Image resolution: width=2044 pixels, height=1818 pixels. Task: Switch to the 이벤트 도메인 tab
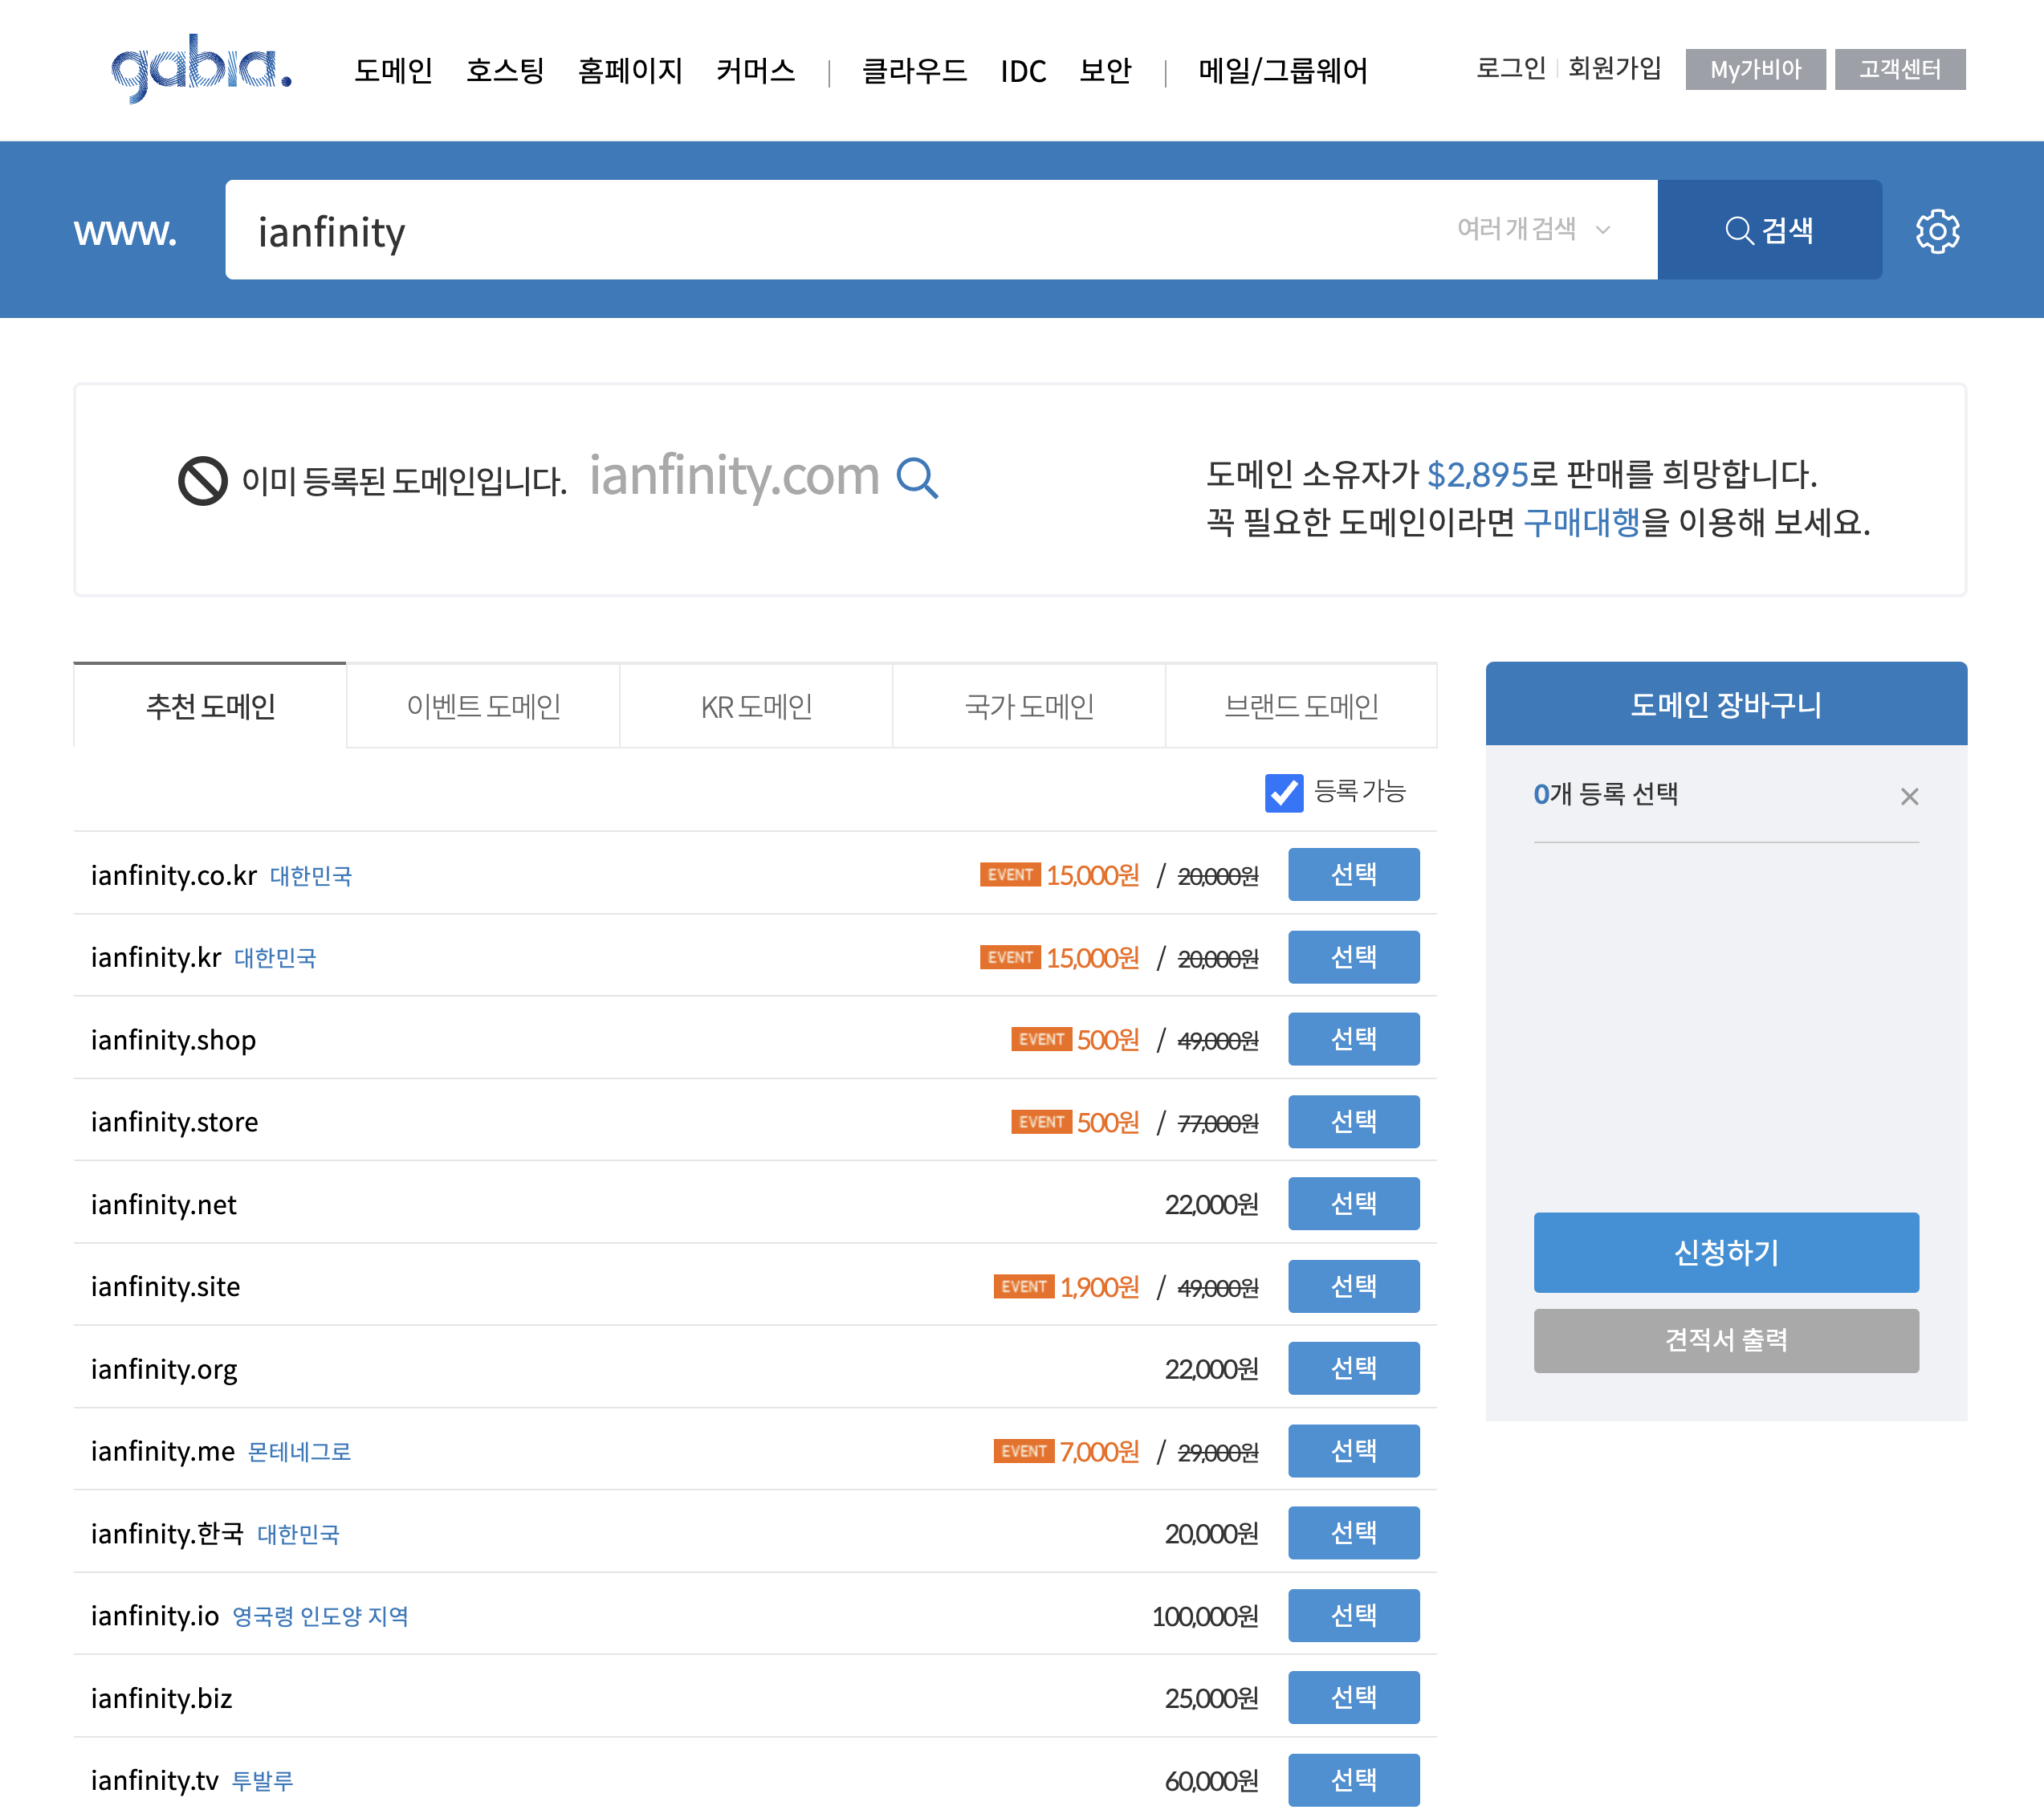pos(483,706)
